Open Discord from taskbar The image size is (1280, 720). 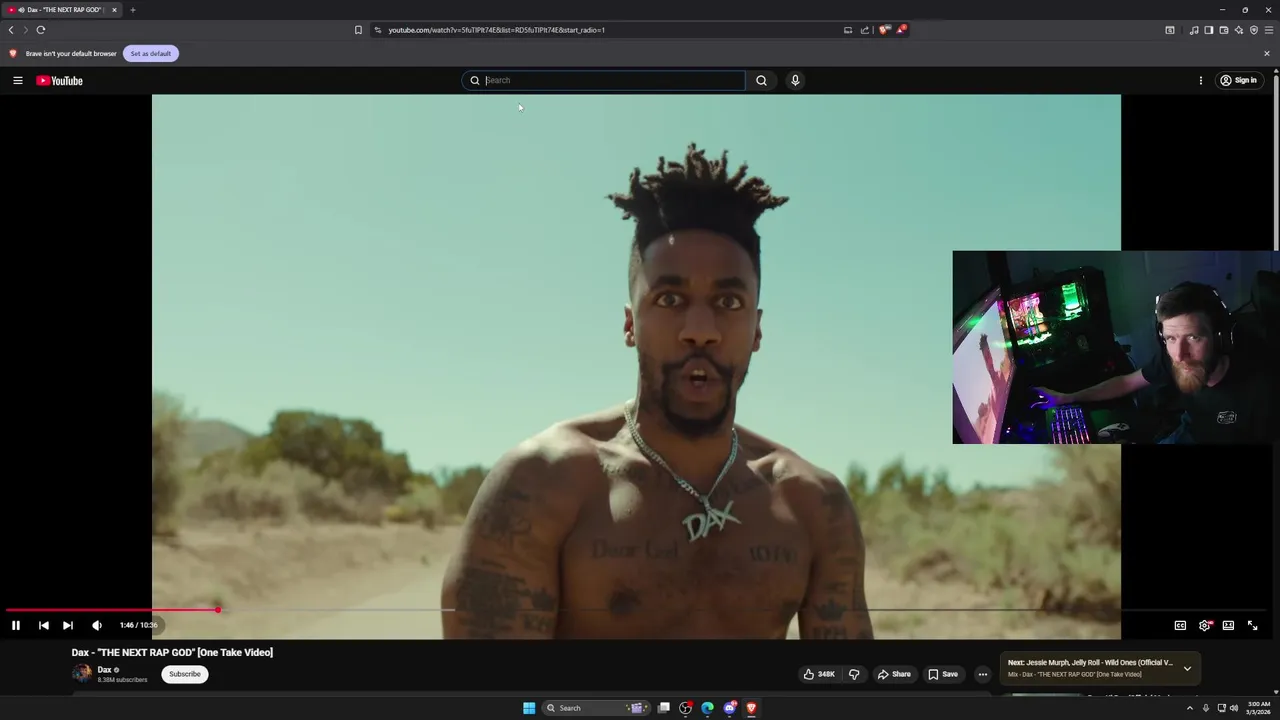(729, 708)
